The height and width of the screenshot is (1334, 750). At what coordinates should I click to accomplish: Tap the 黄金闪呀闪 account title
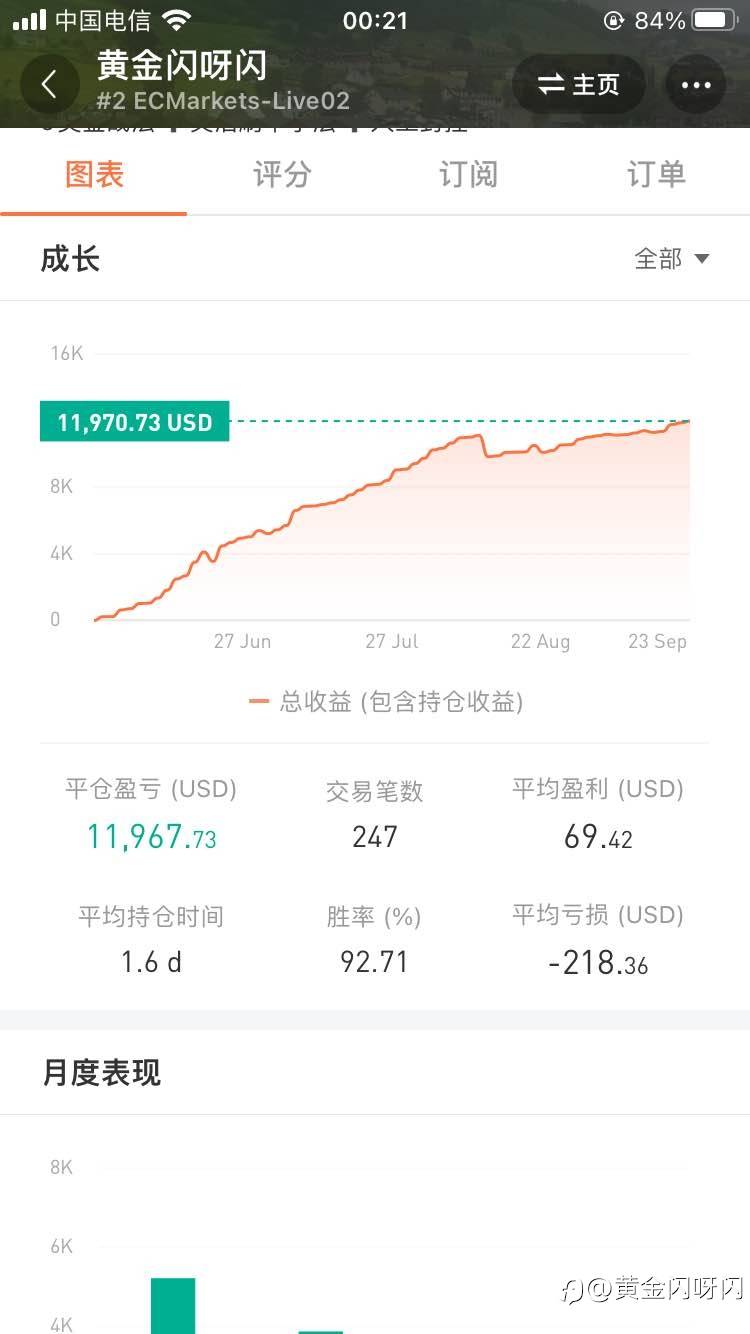pyautogui.click(x=182, y=66)
